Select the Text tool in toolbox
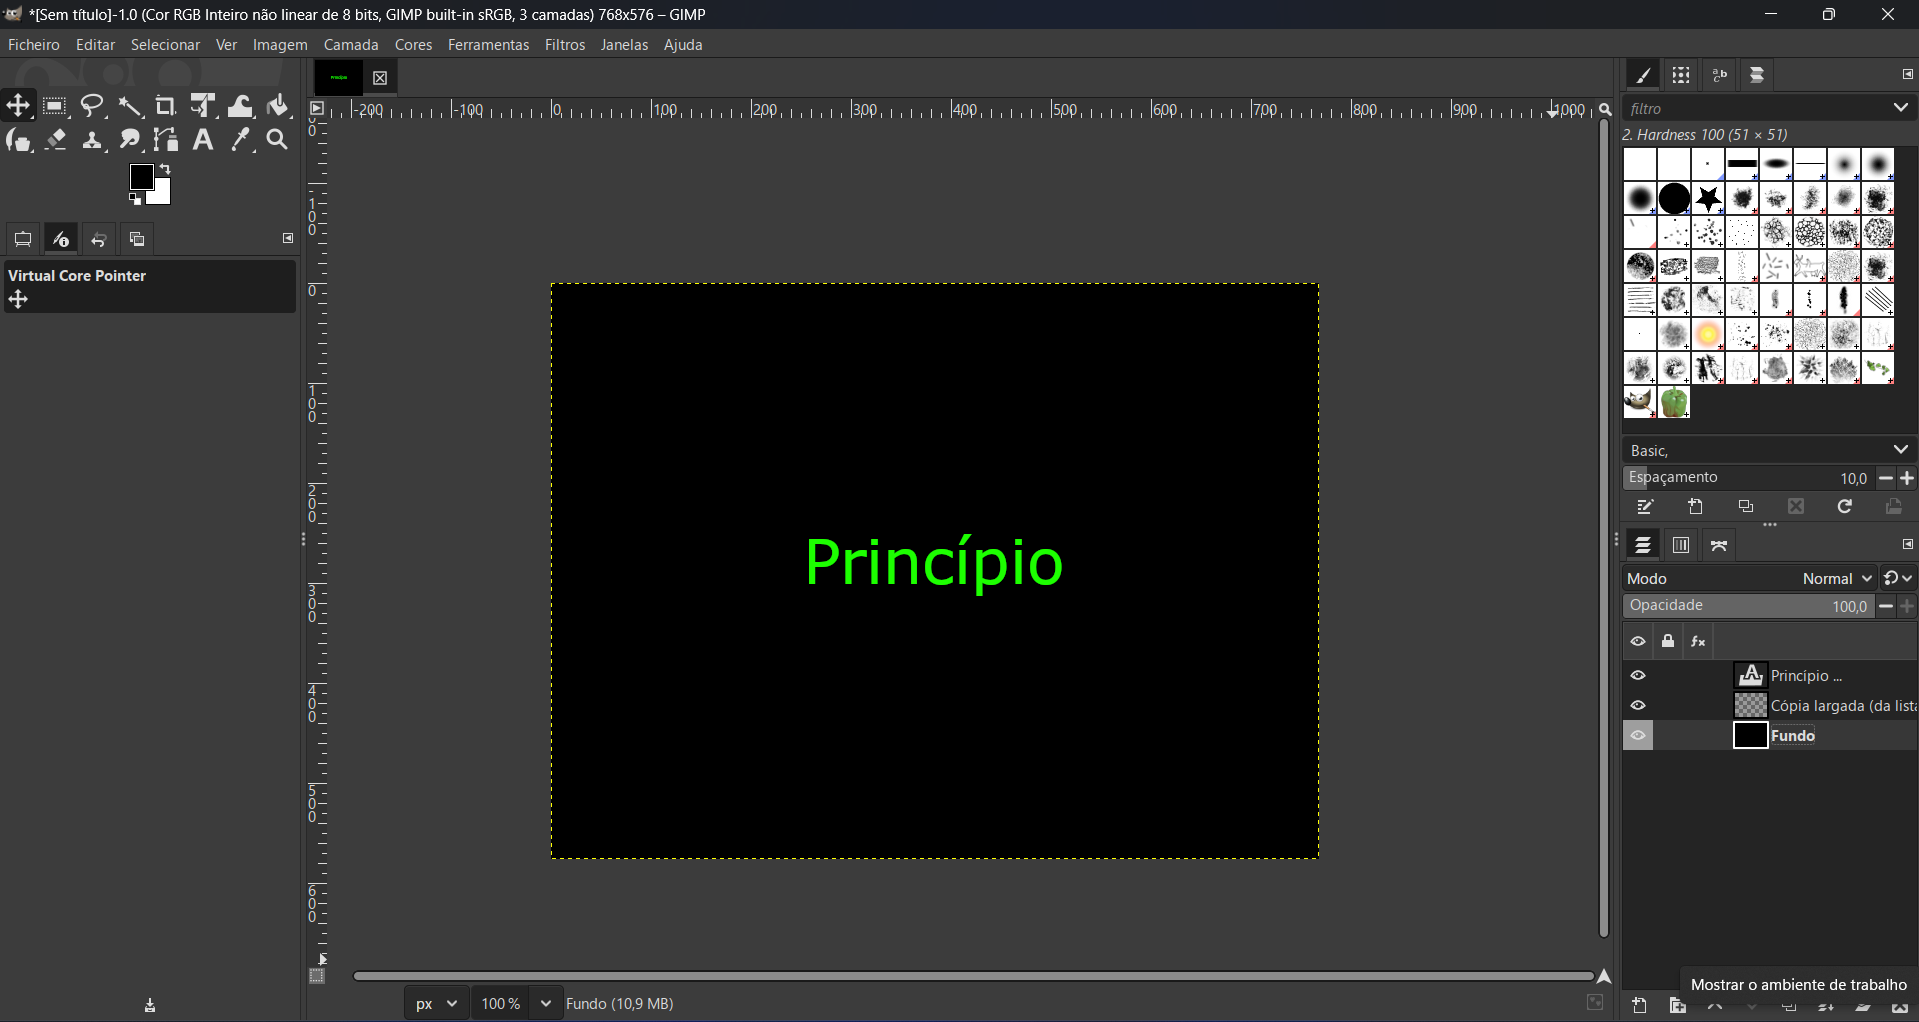 click(203, 140)
